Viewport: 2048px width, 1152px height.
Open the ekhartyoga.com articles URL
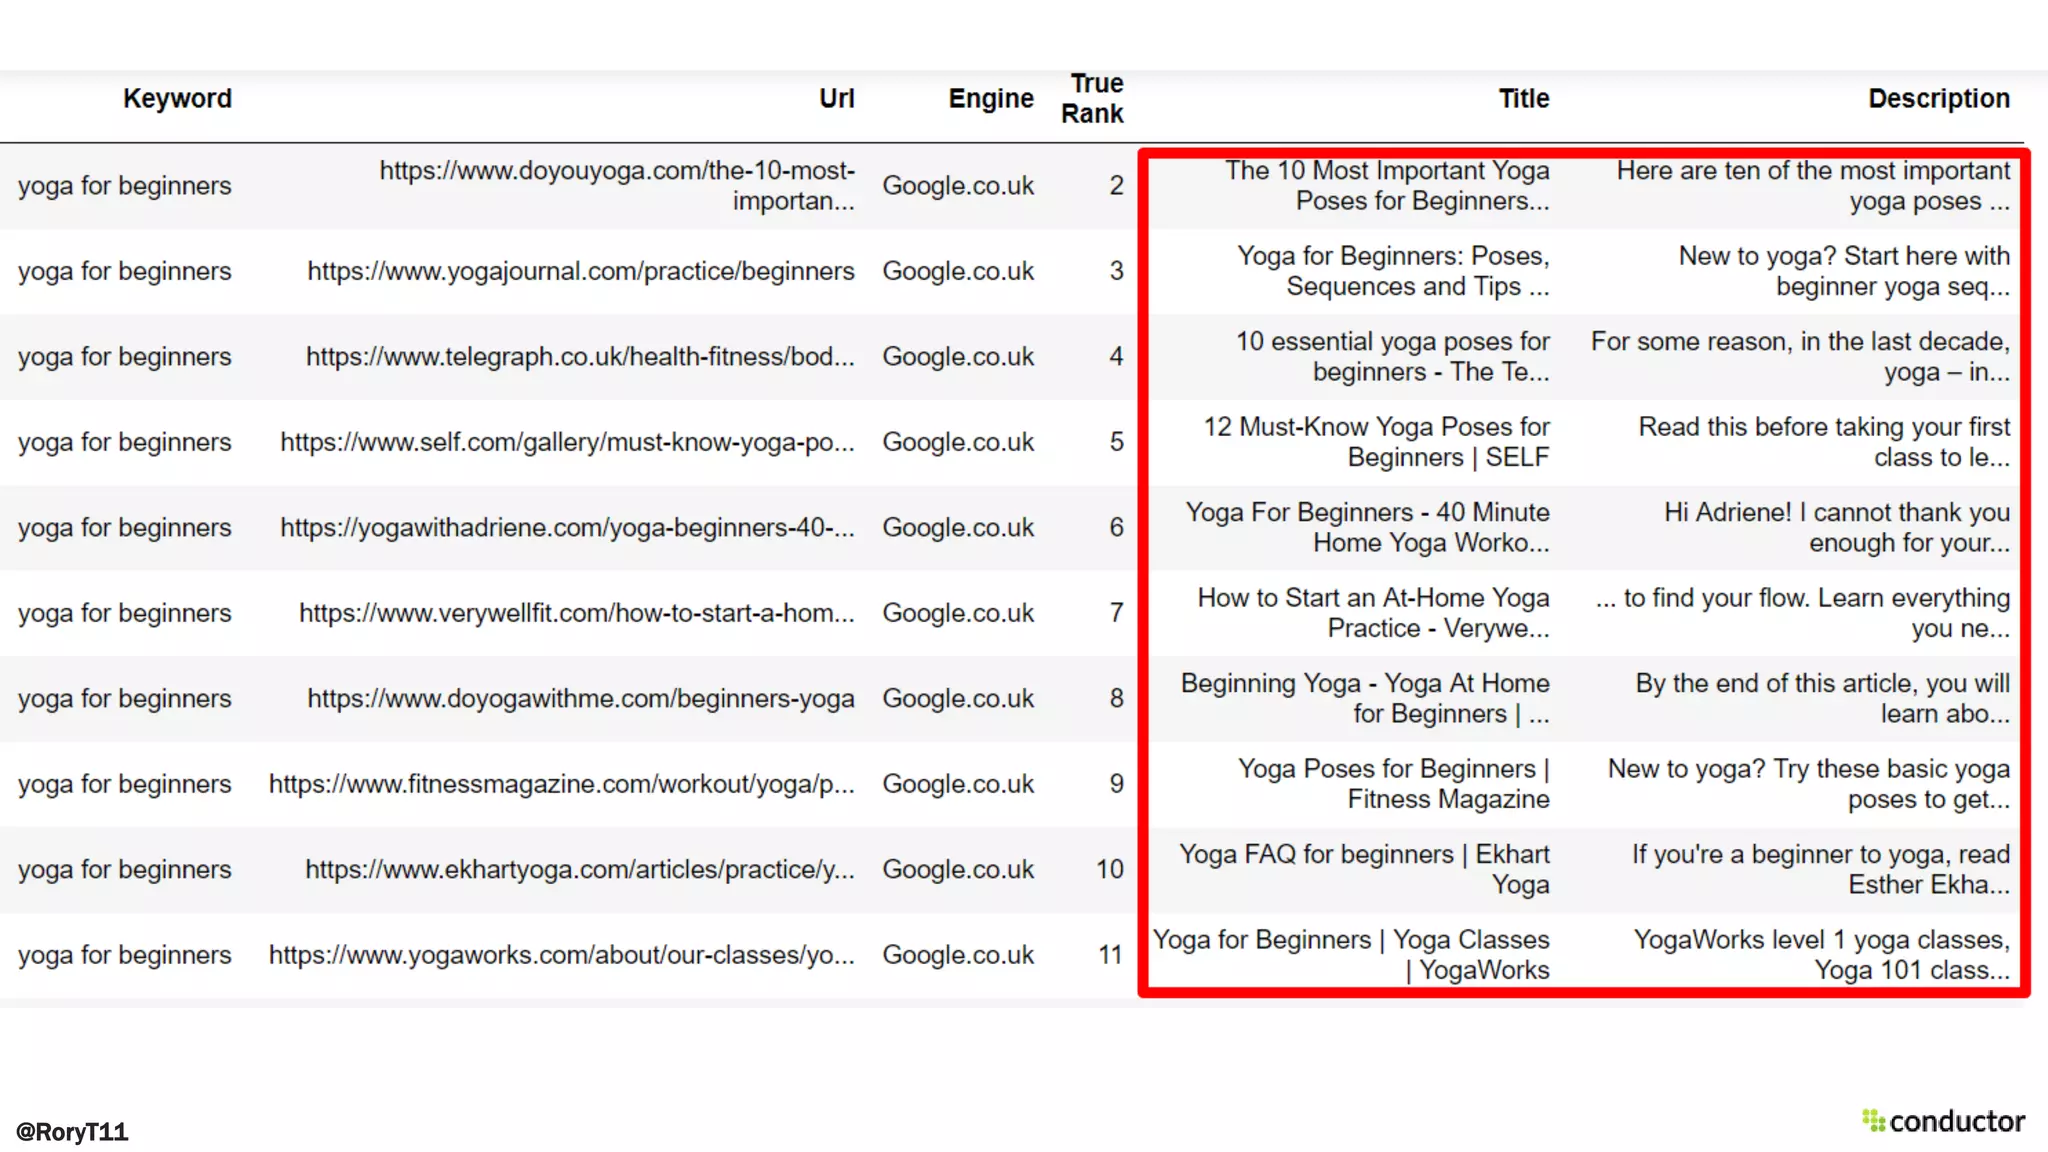579,869
